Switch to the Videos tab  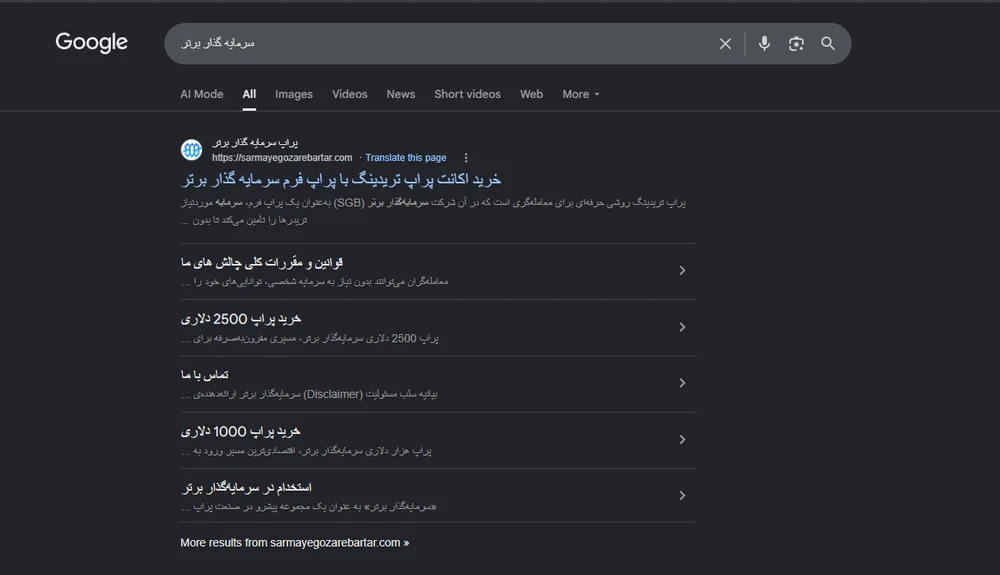click(349, 94)
